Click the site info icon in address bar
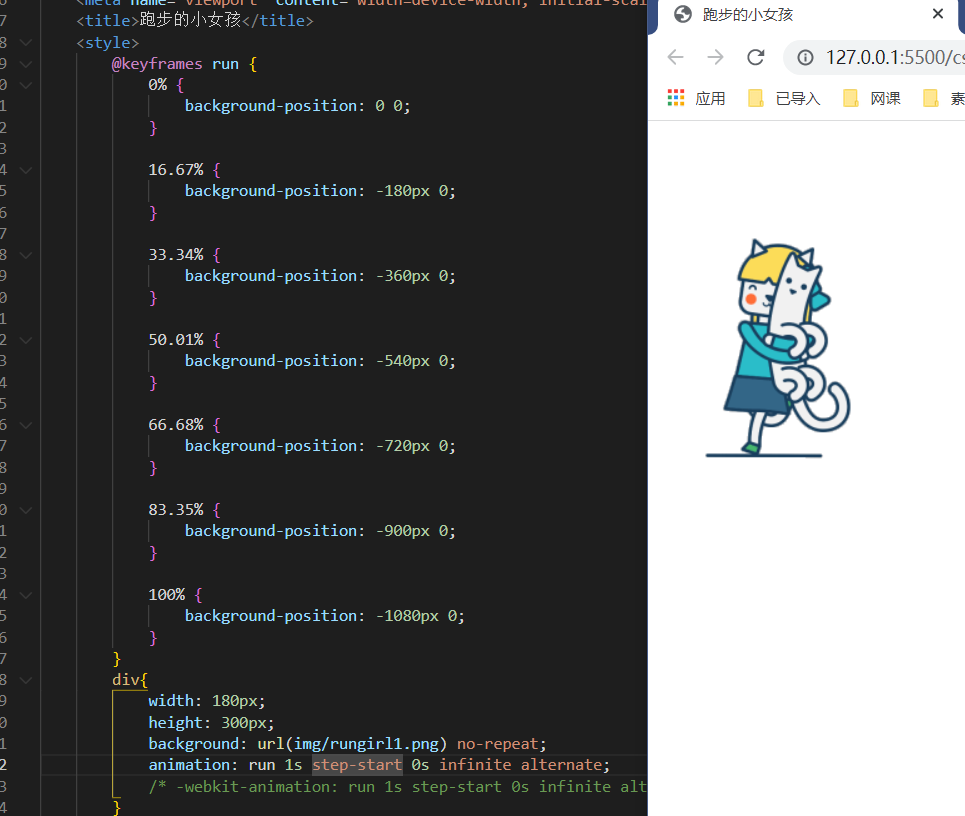Image resolution: width=965 pixels, height=816 pixels. [x=805, y=58]
